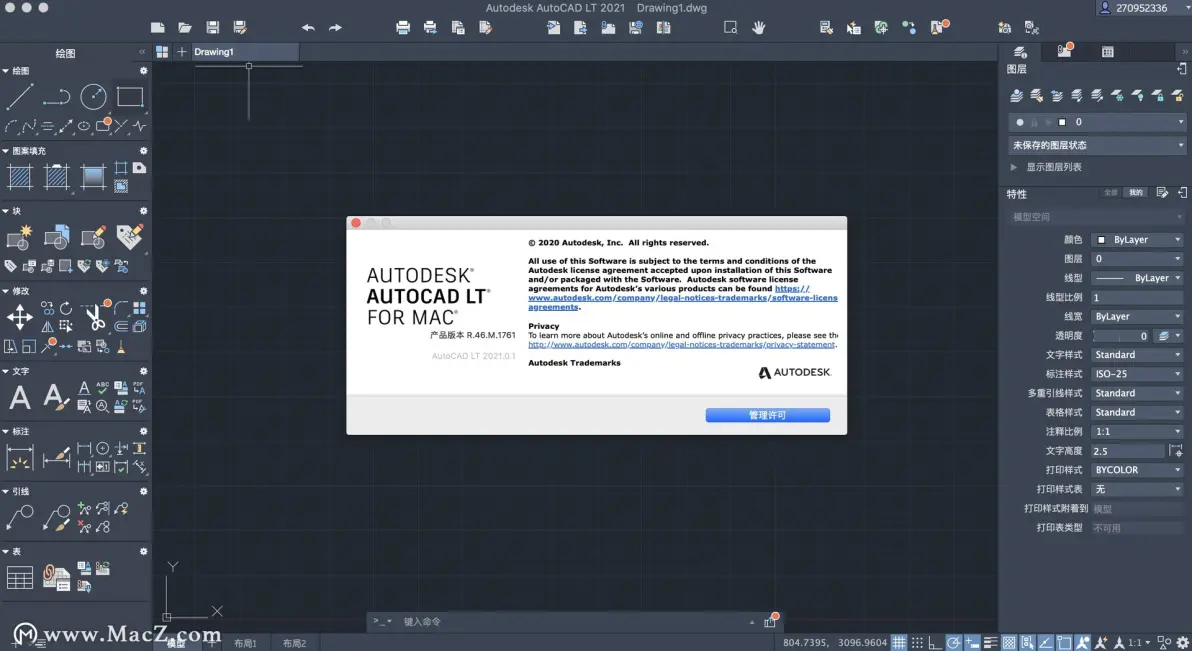Open the annotation scale 1:1 property dropdown
Viewport: 1192px width, 651px height.
tap(1137, 431)
